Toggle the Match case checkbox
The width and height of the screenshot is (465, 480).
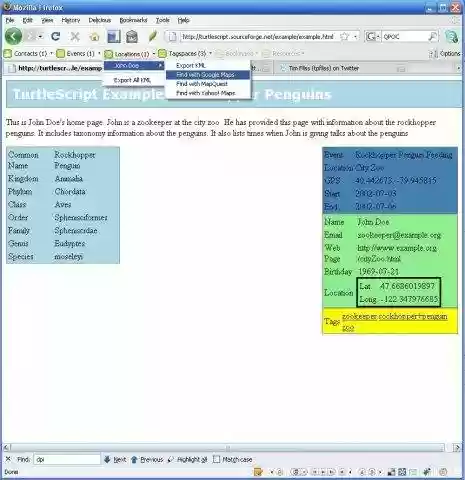pyautogui.click(x=216, y=459)
